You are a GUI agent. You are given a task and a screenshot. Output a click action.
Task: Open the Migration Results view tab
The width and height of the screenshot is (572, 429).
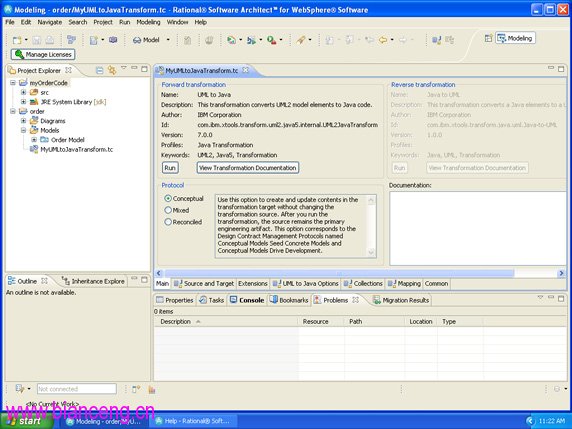[401, 300]
